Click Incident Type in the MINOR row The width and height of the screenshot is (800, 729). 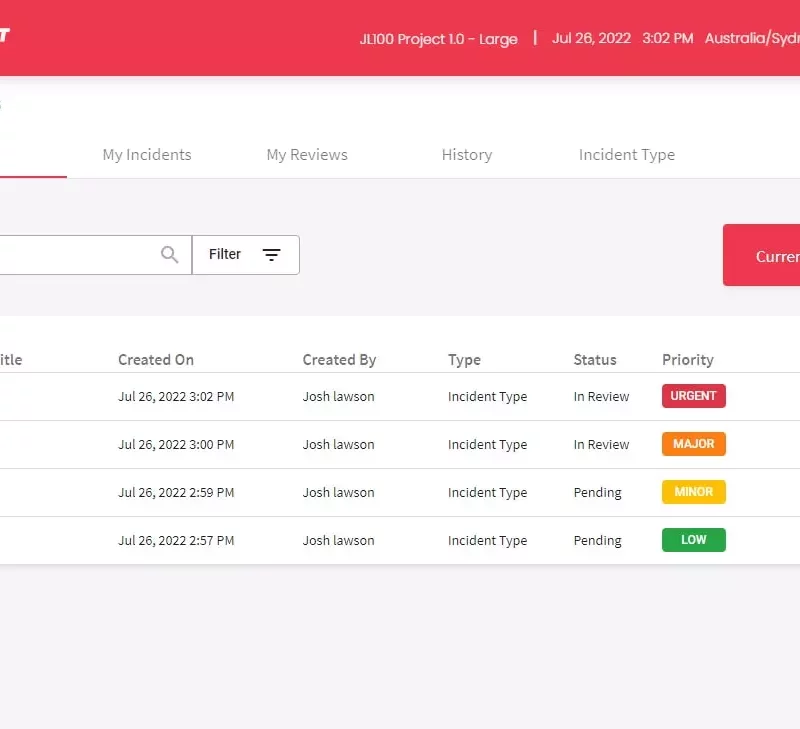pyautogui.click(x=487, y=492)
